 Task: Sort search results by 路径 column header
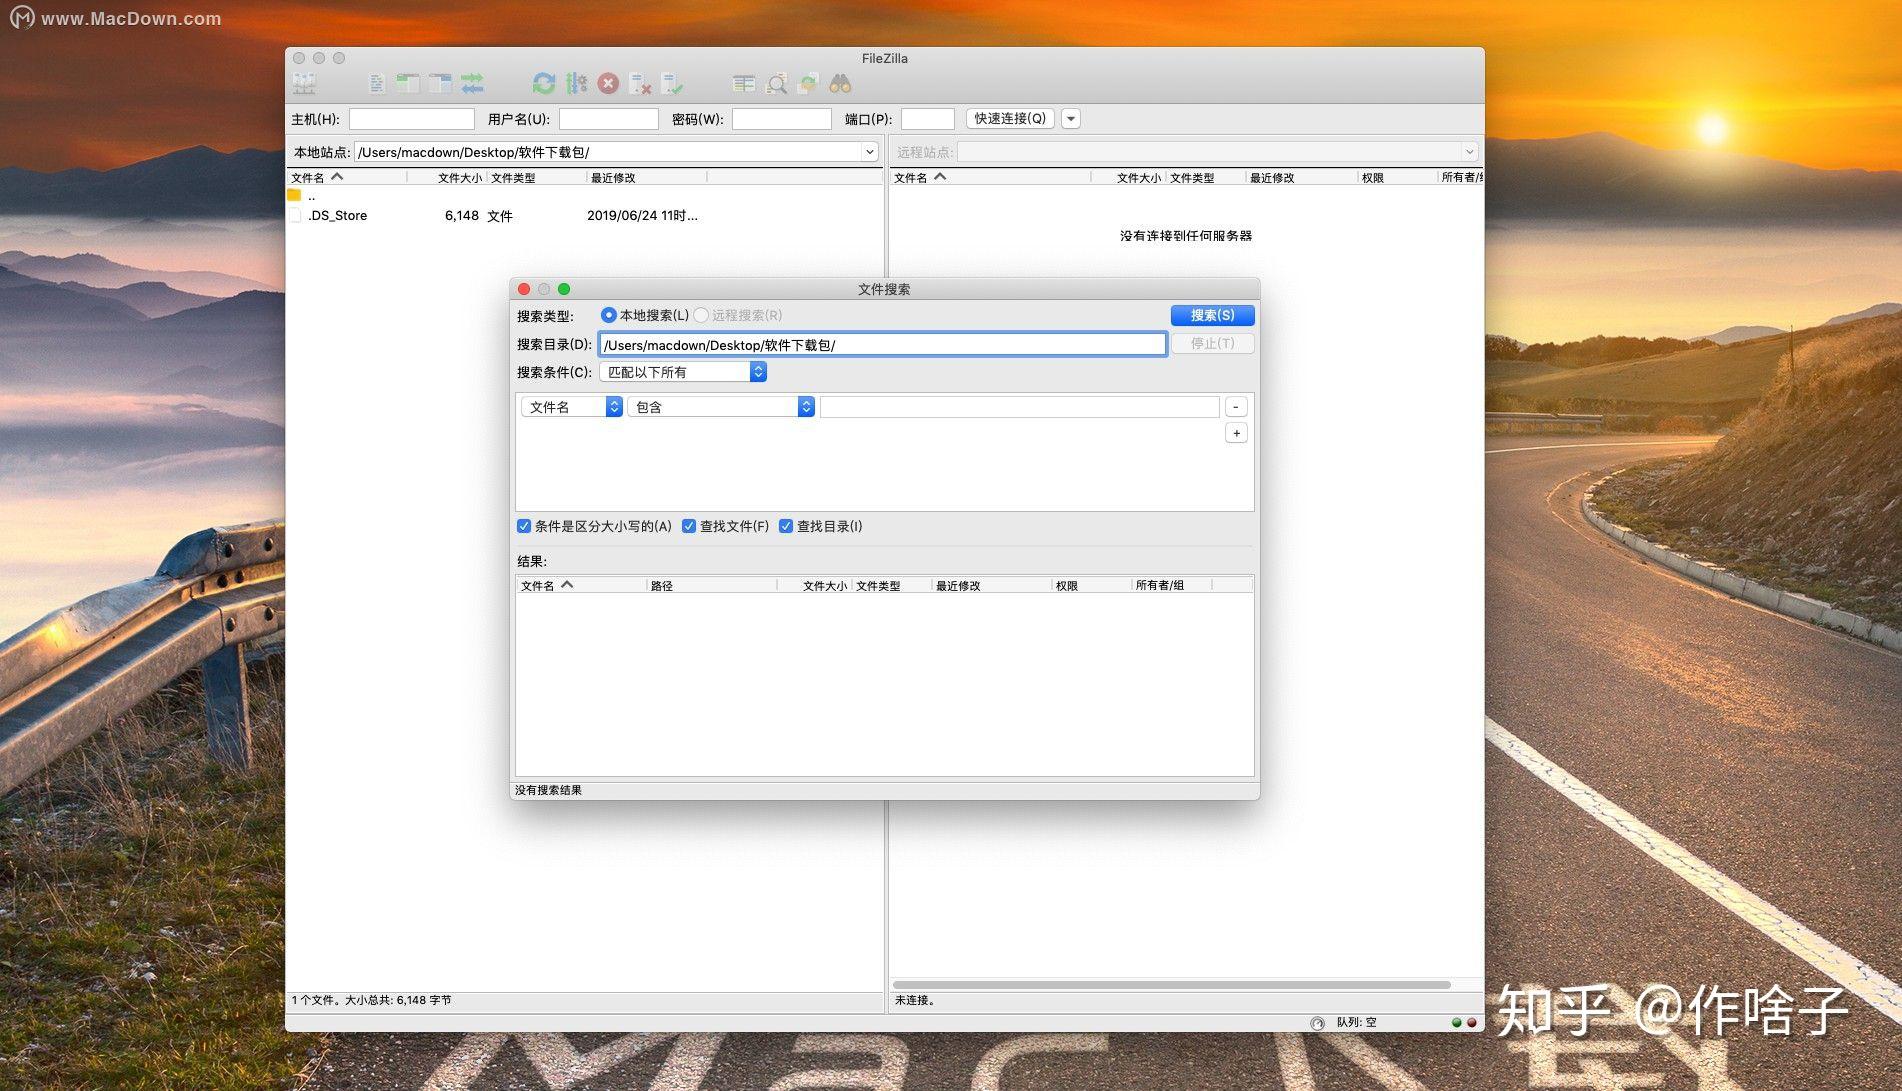711,585
